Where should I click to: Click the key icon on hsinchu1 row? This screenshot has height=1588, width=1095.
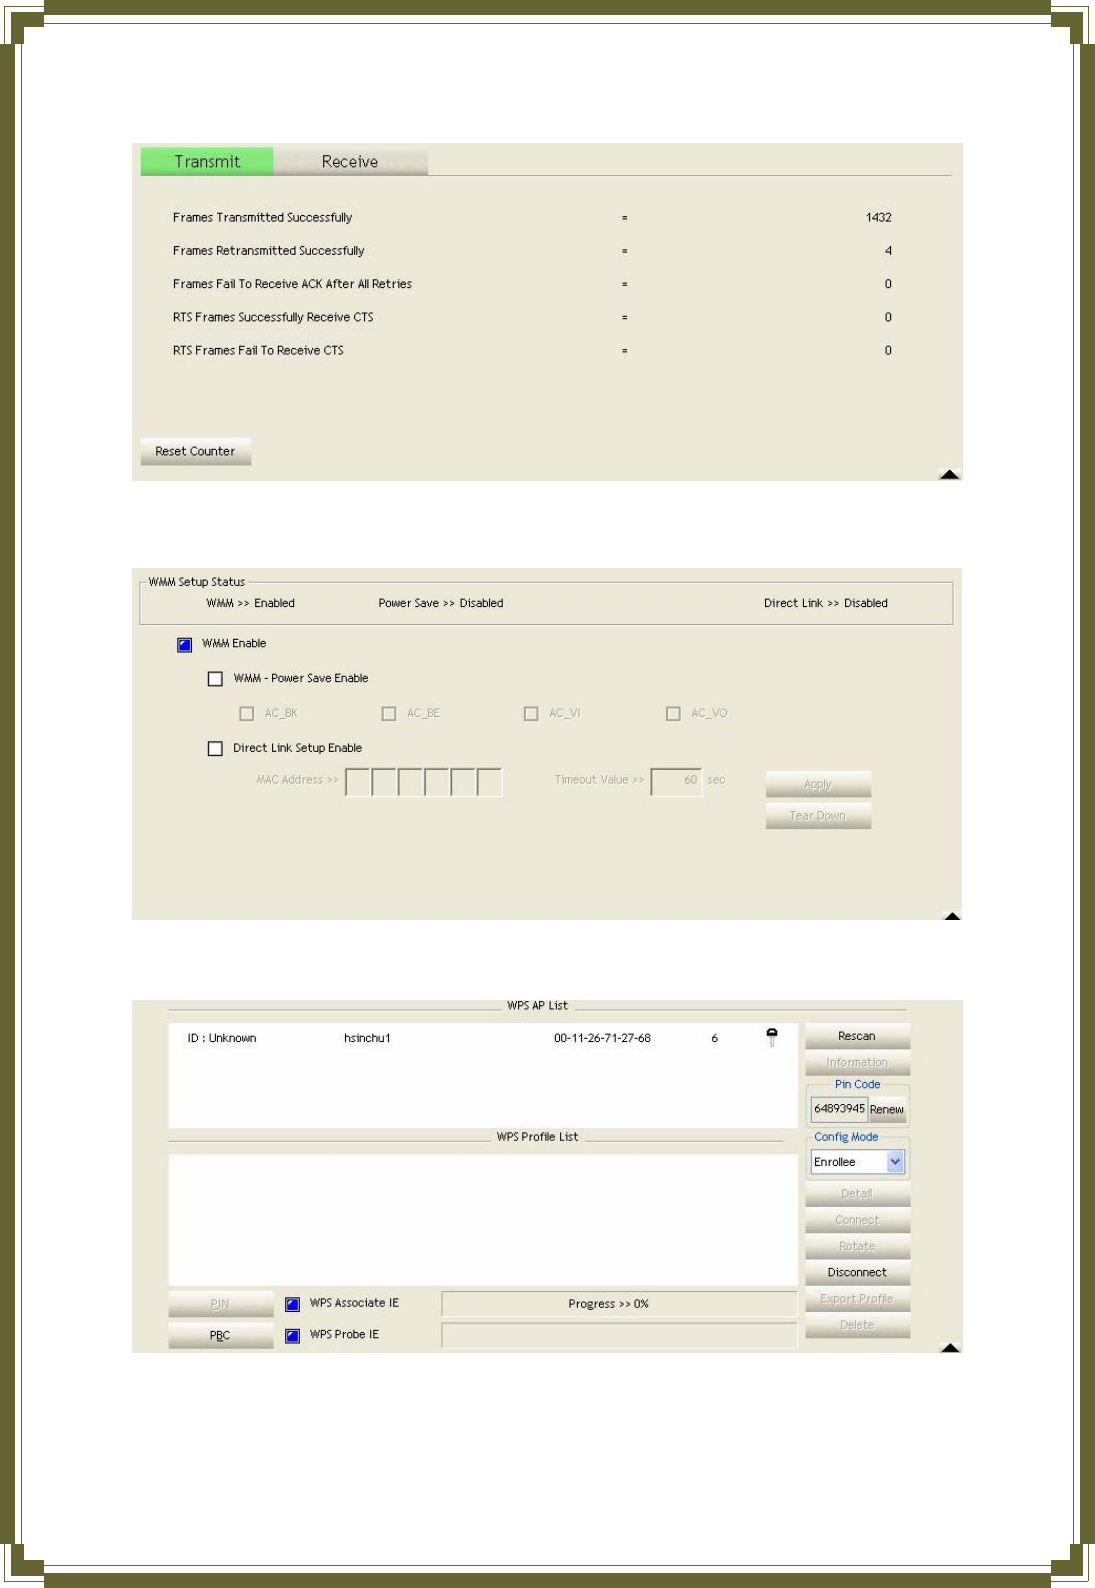(x=772, y=1037)
